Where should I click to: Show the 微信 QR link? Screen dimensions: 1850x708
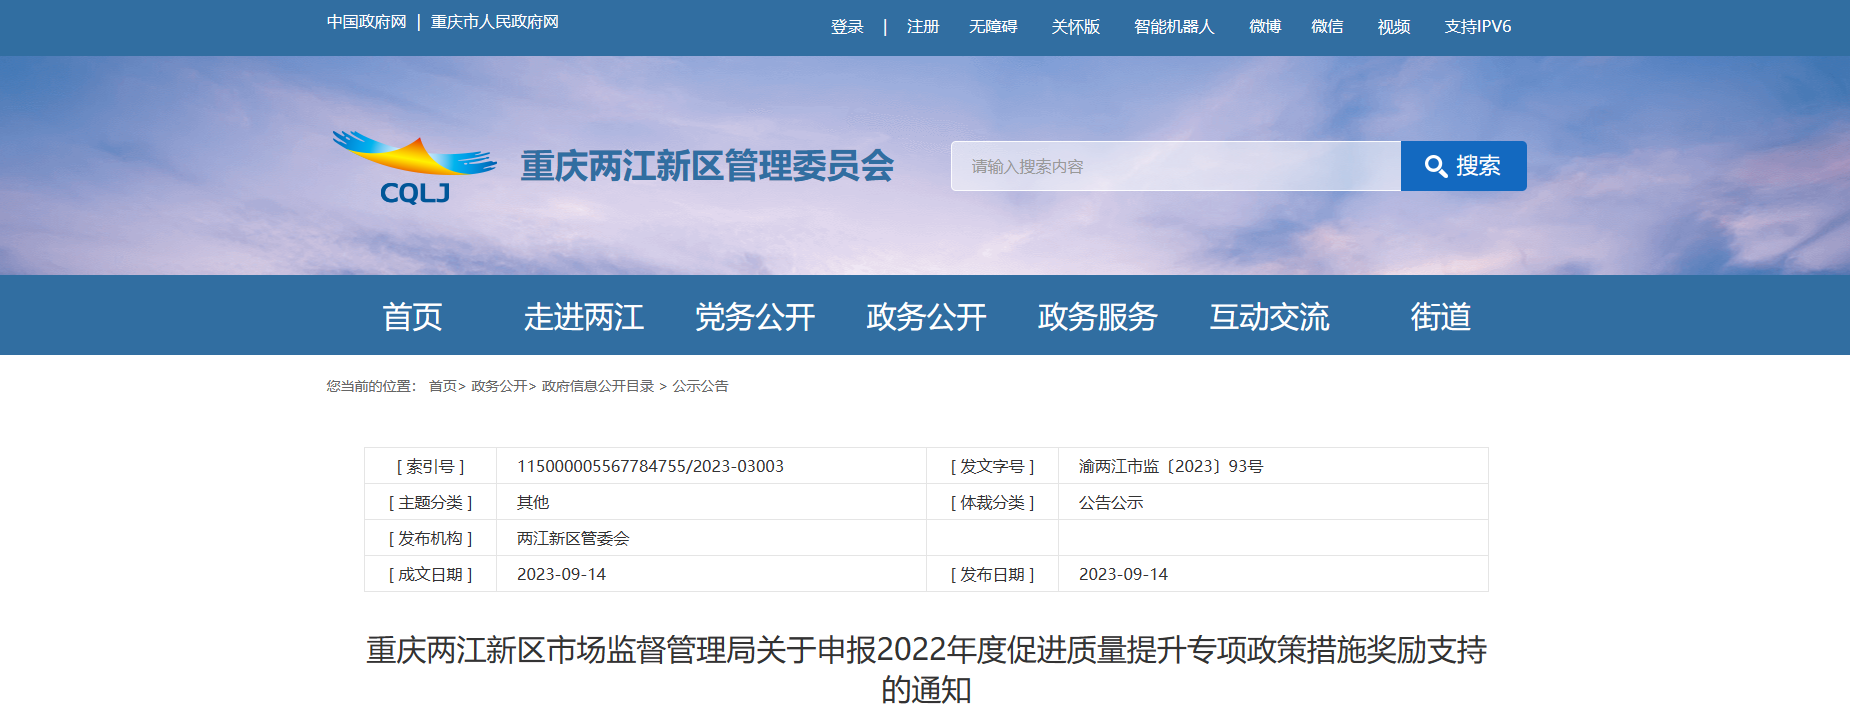pos(1326,27)
